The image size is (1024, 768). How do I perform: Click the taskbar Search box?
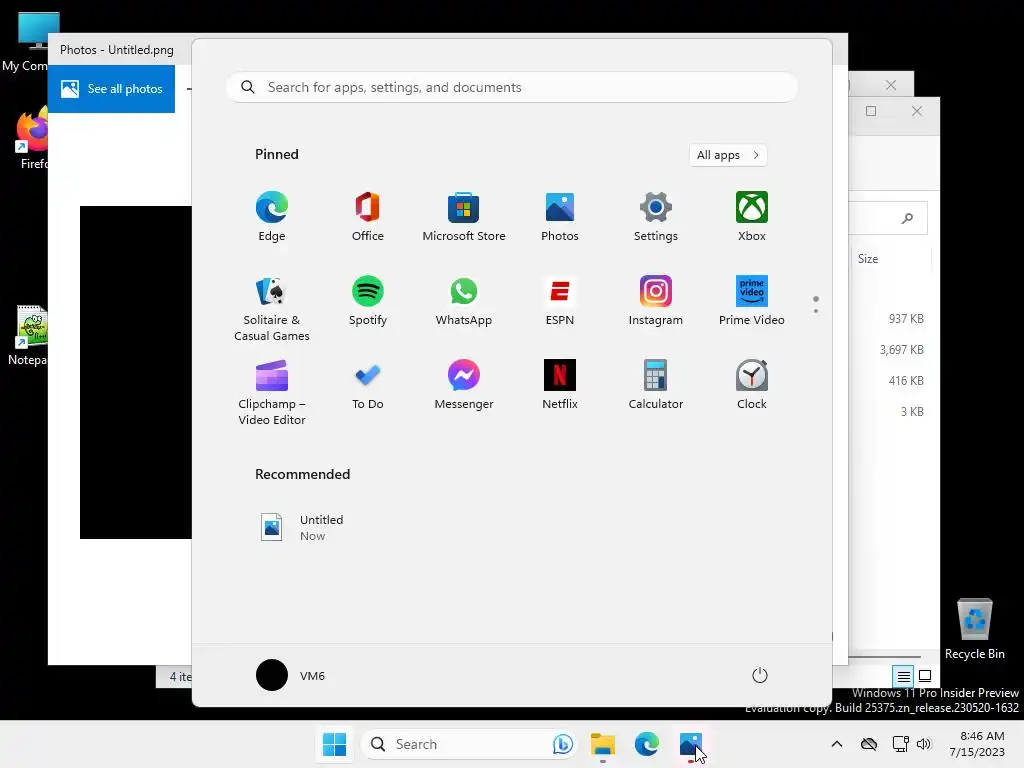tap(469, 744)
